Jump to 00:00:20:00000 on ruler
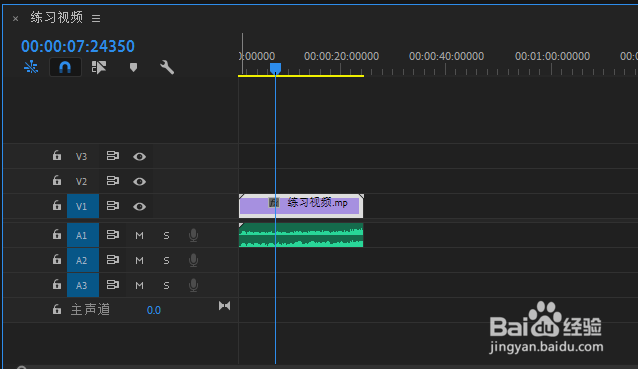 pos(341,56)
